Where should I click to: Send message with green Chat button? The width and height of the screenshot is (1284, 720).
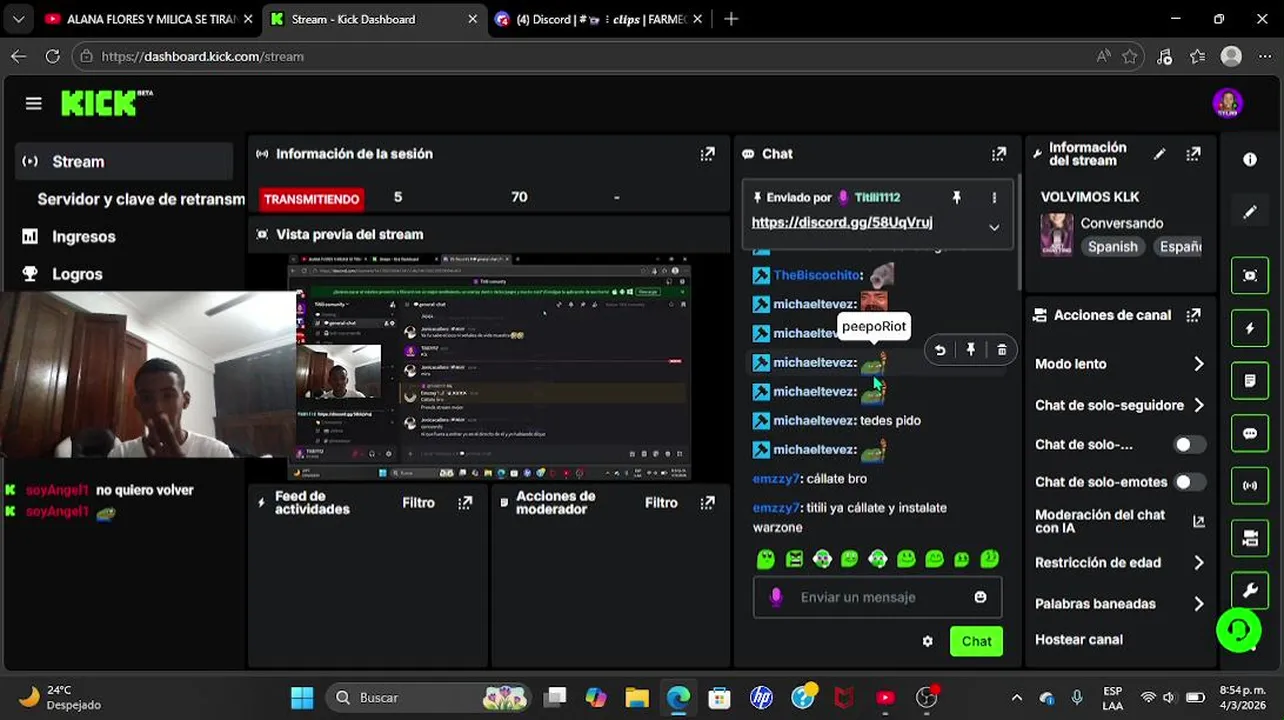click(x=976, y=641)
